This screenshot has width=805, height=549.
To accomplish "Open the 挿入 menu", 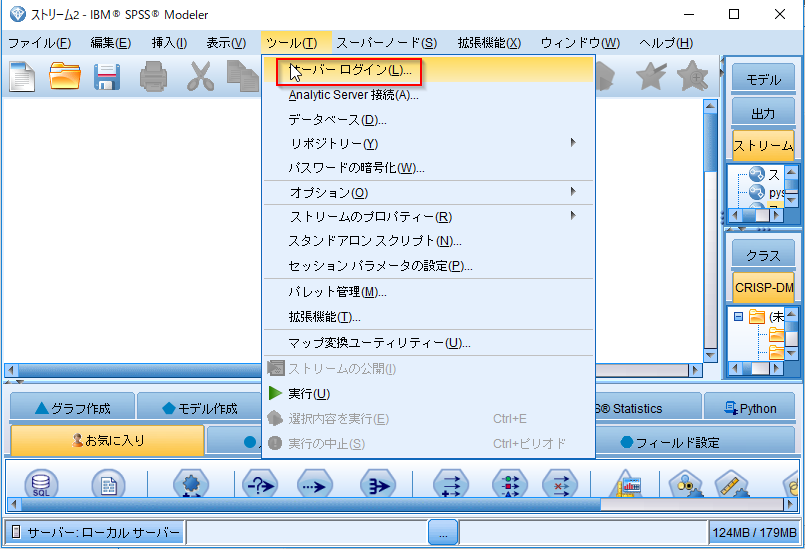I will [169, 43].
